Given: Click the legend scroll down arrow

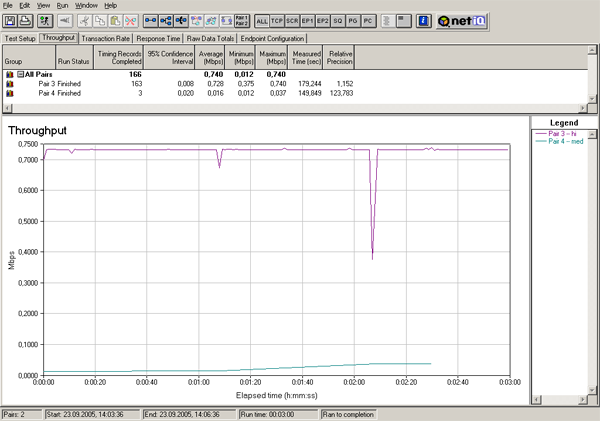Looking at the screenshot, I should (592, 390).
